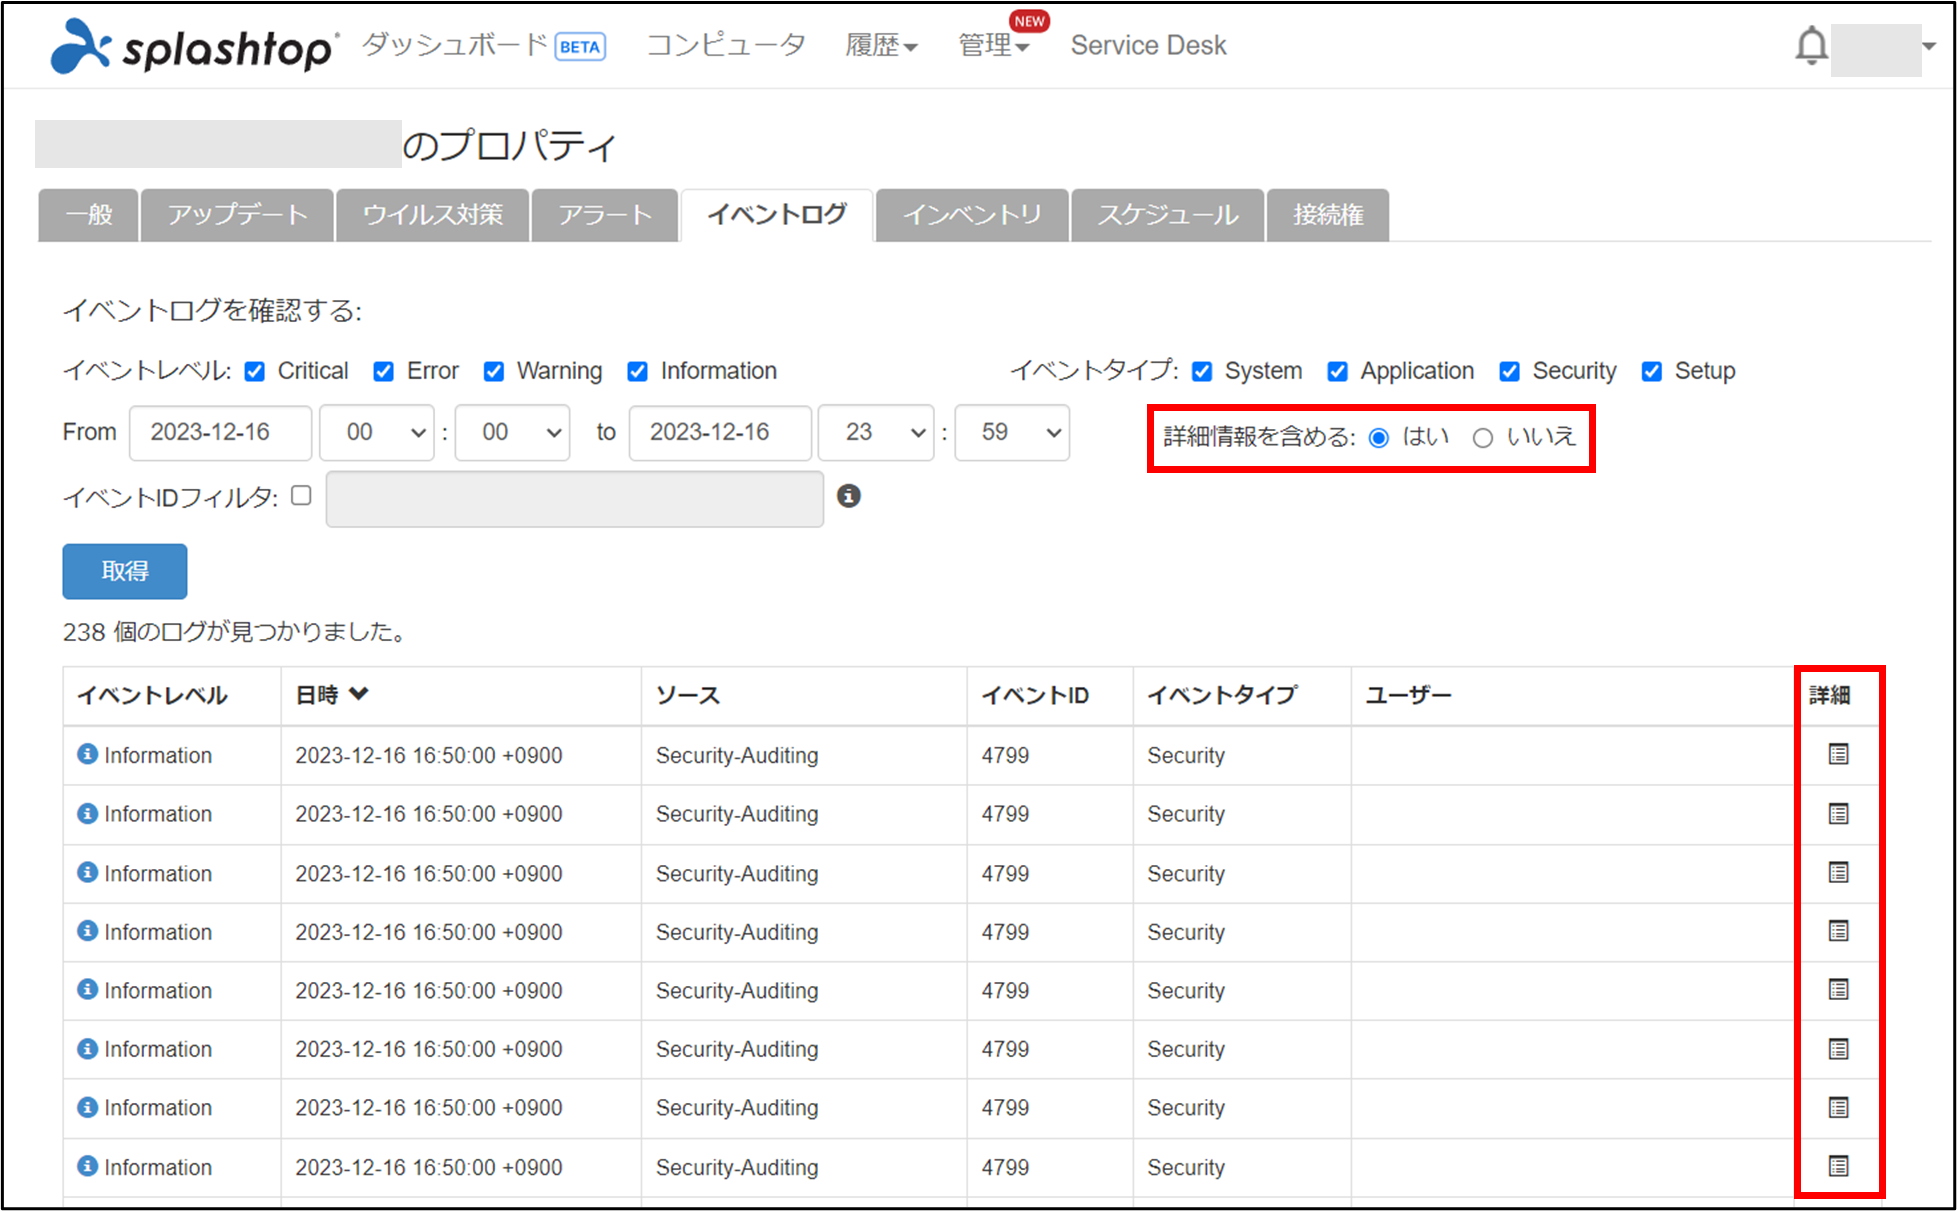
Task: Toggle the Warning checkbox
Action: [493, 372]
